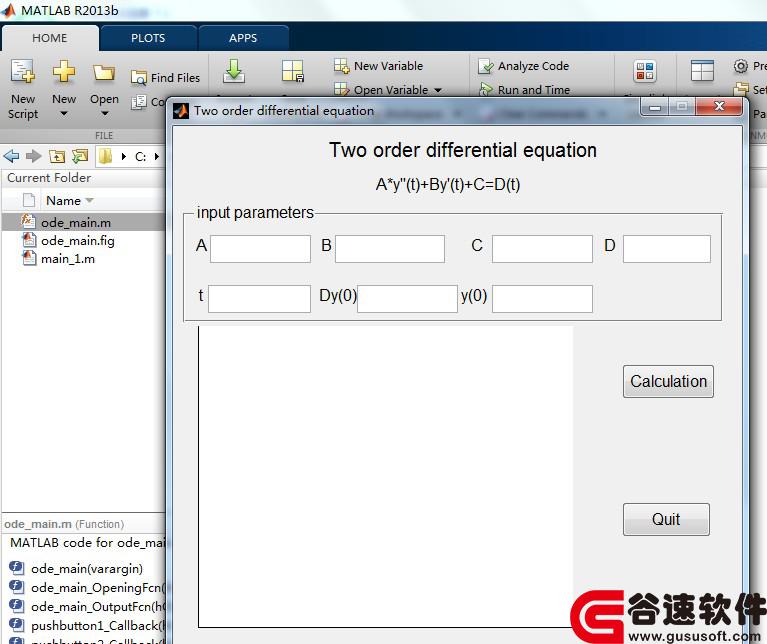Click the up one level folder icon
Image resolution: width=767 pixels, height=644 pixels.
tap(57, 156)
